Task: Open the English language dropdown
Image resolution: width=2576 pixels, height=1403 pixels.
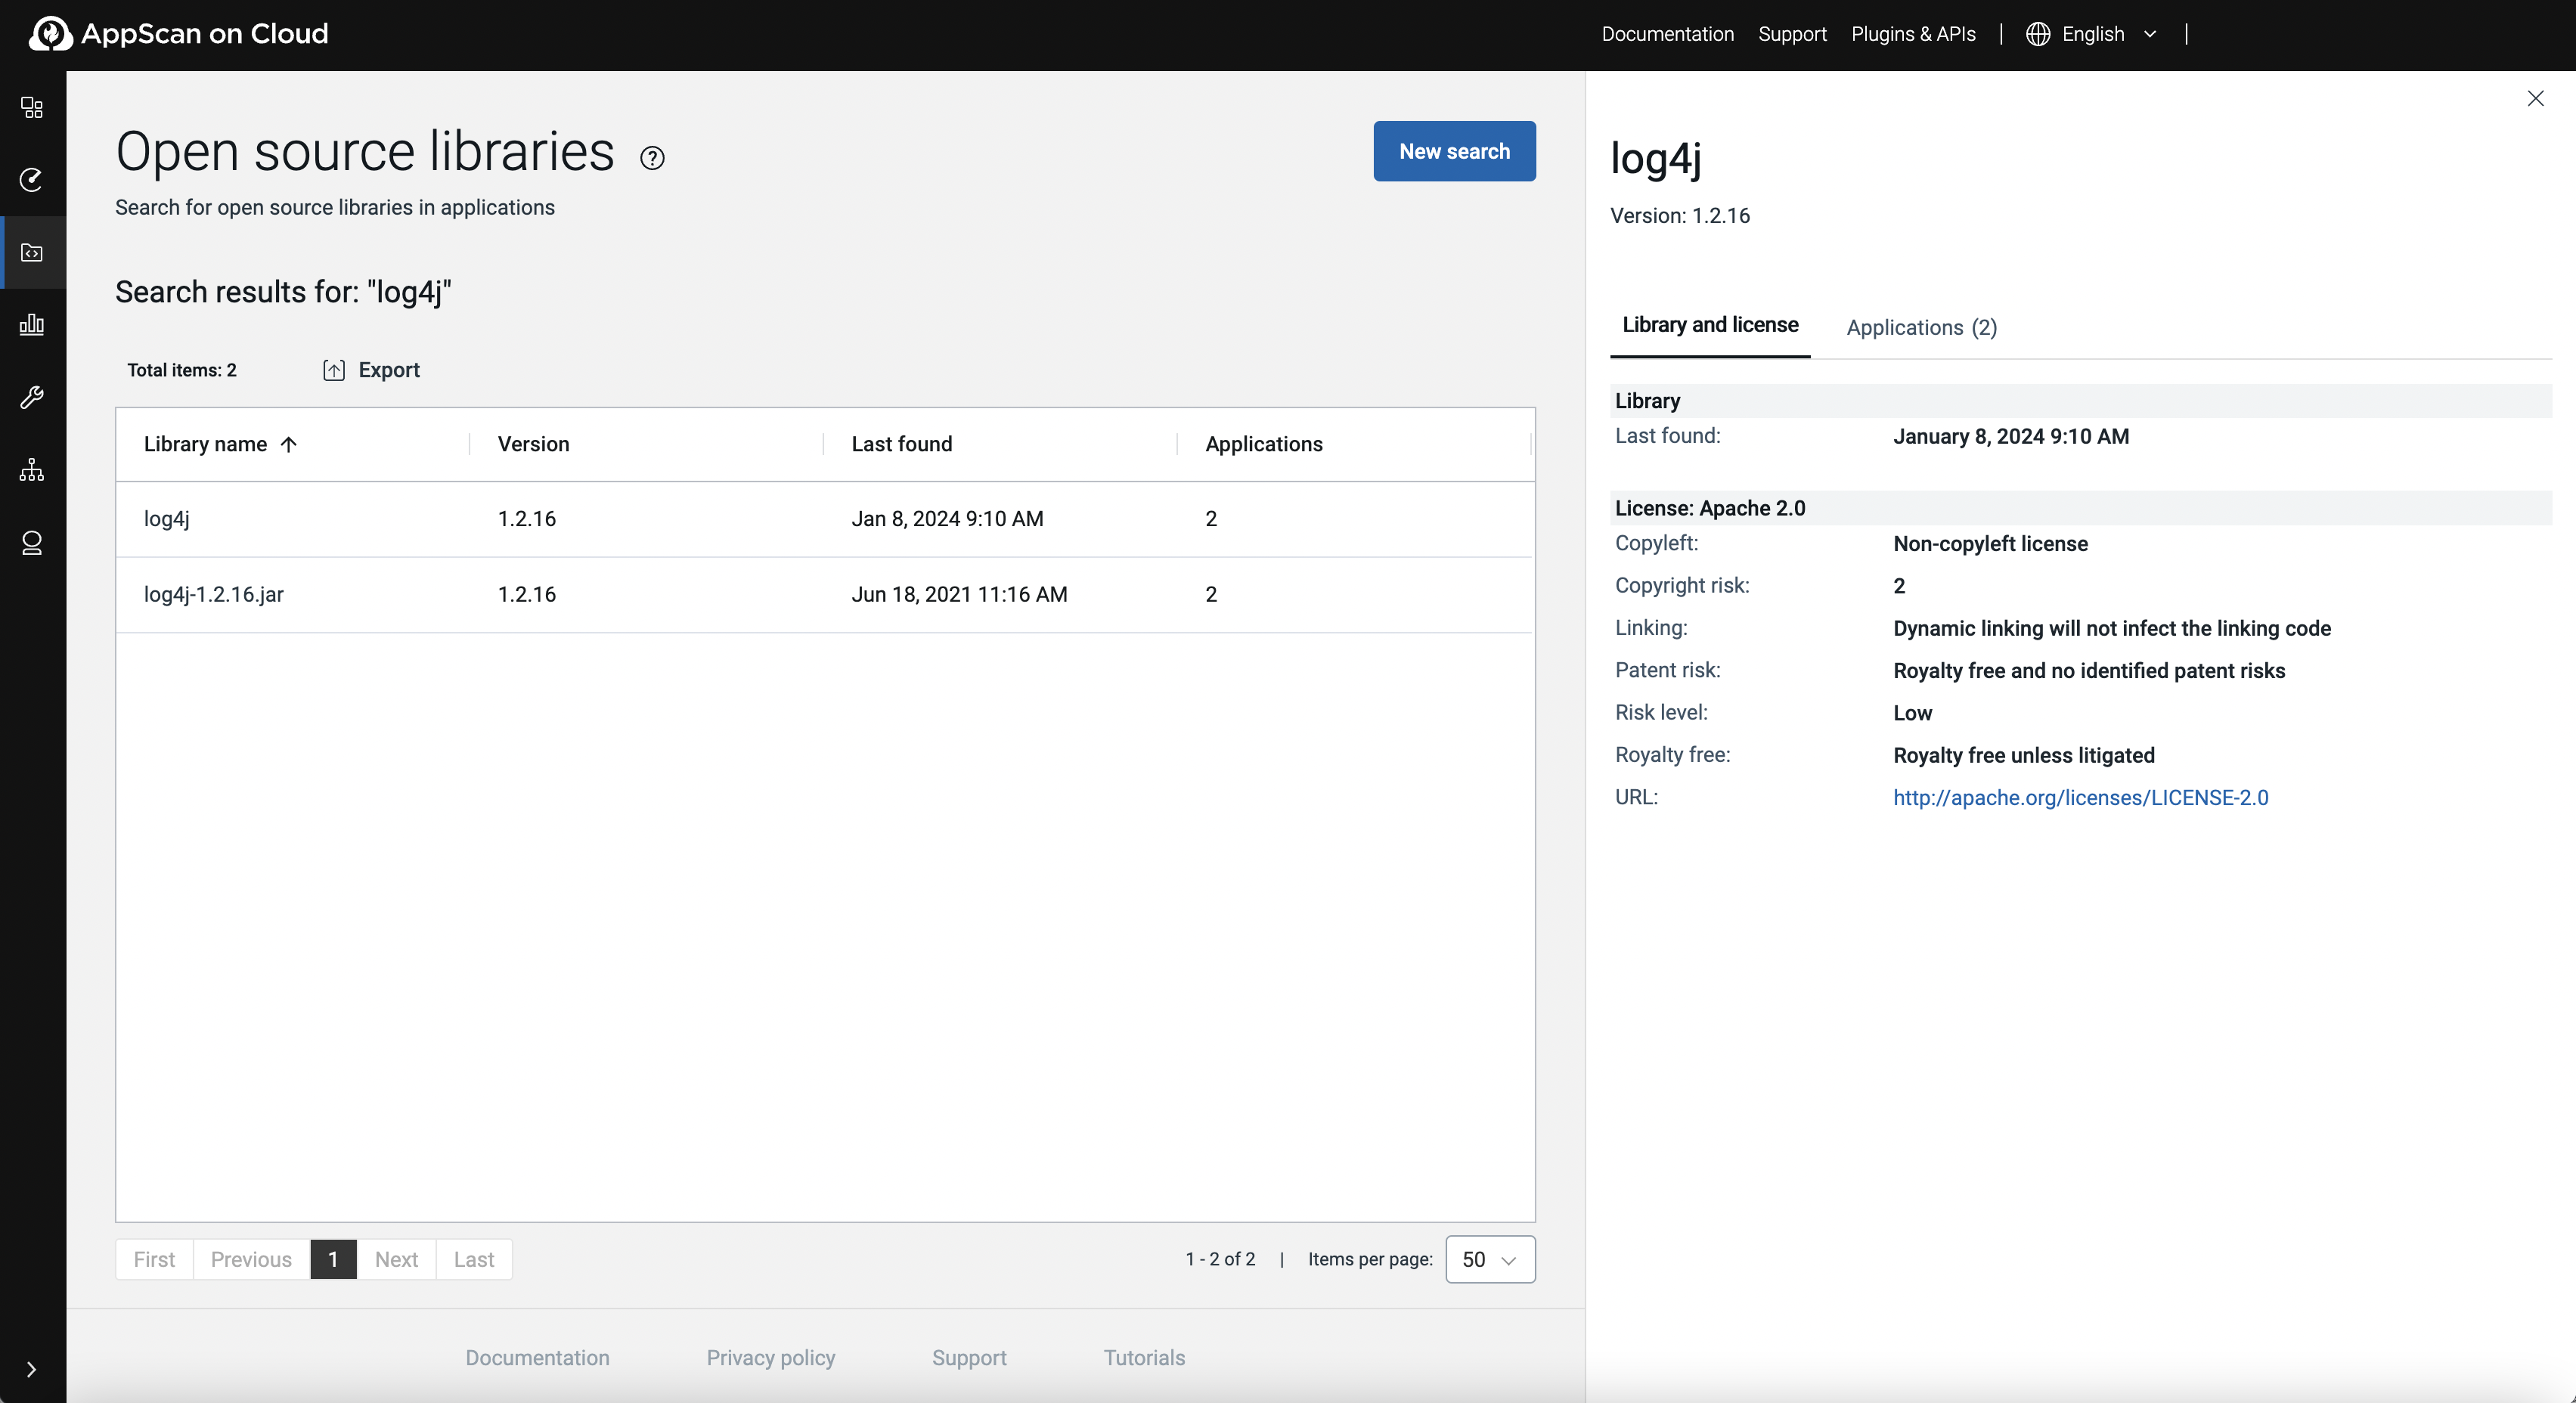Action: 2093,34
